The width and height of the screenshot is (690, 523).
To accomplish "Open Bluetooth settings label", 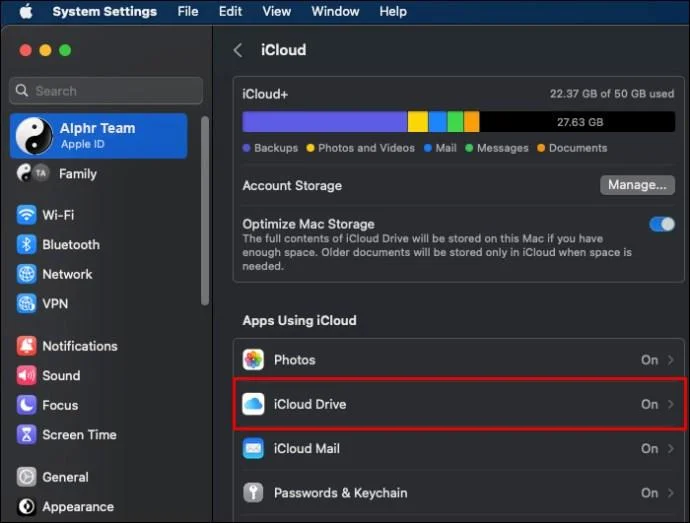I will coord(71,245).
